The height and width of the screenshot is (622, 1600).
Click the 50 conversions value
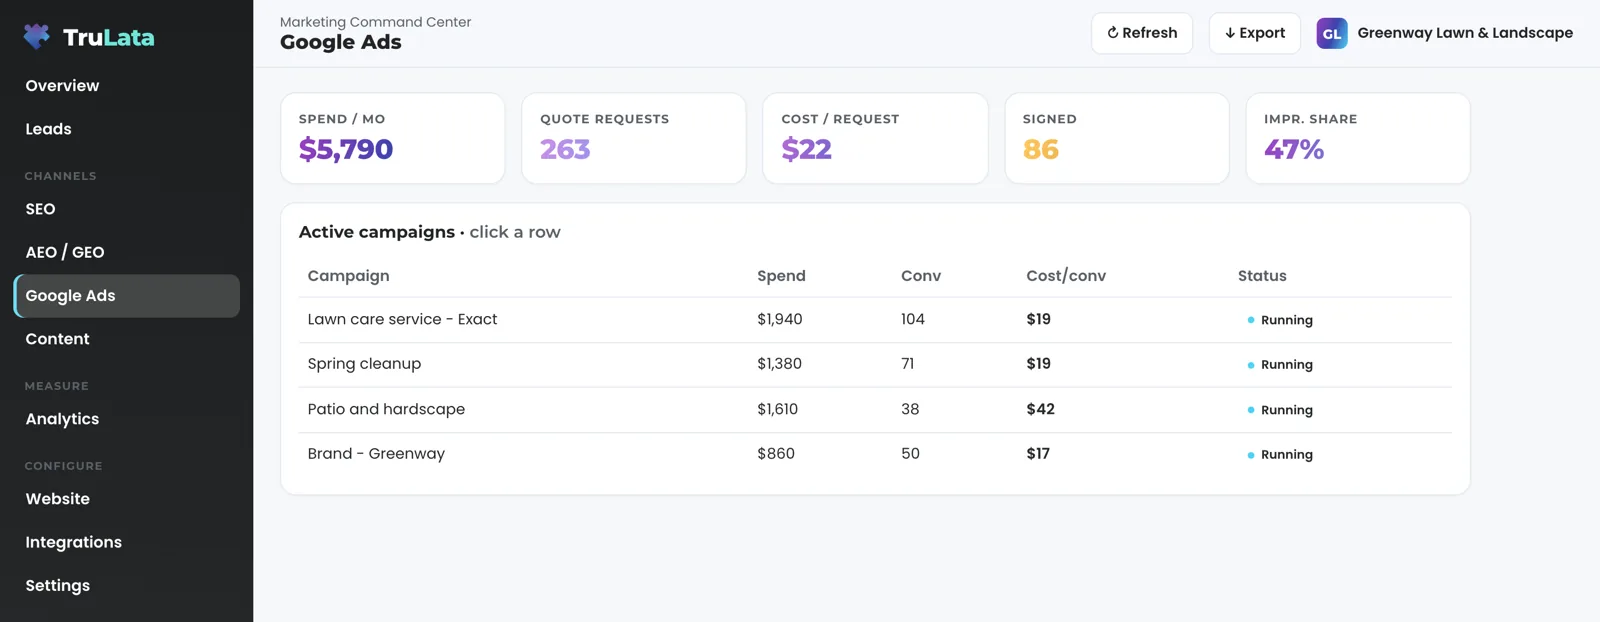(910, 454)
